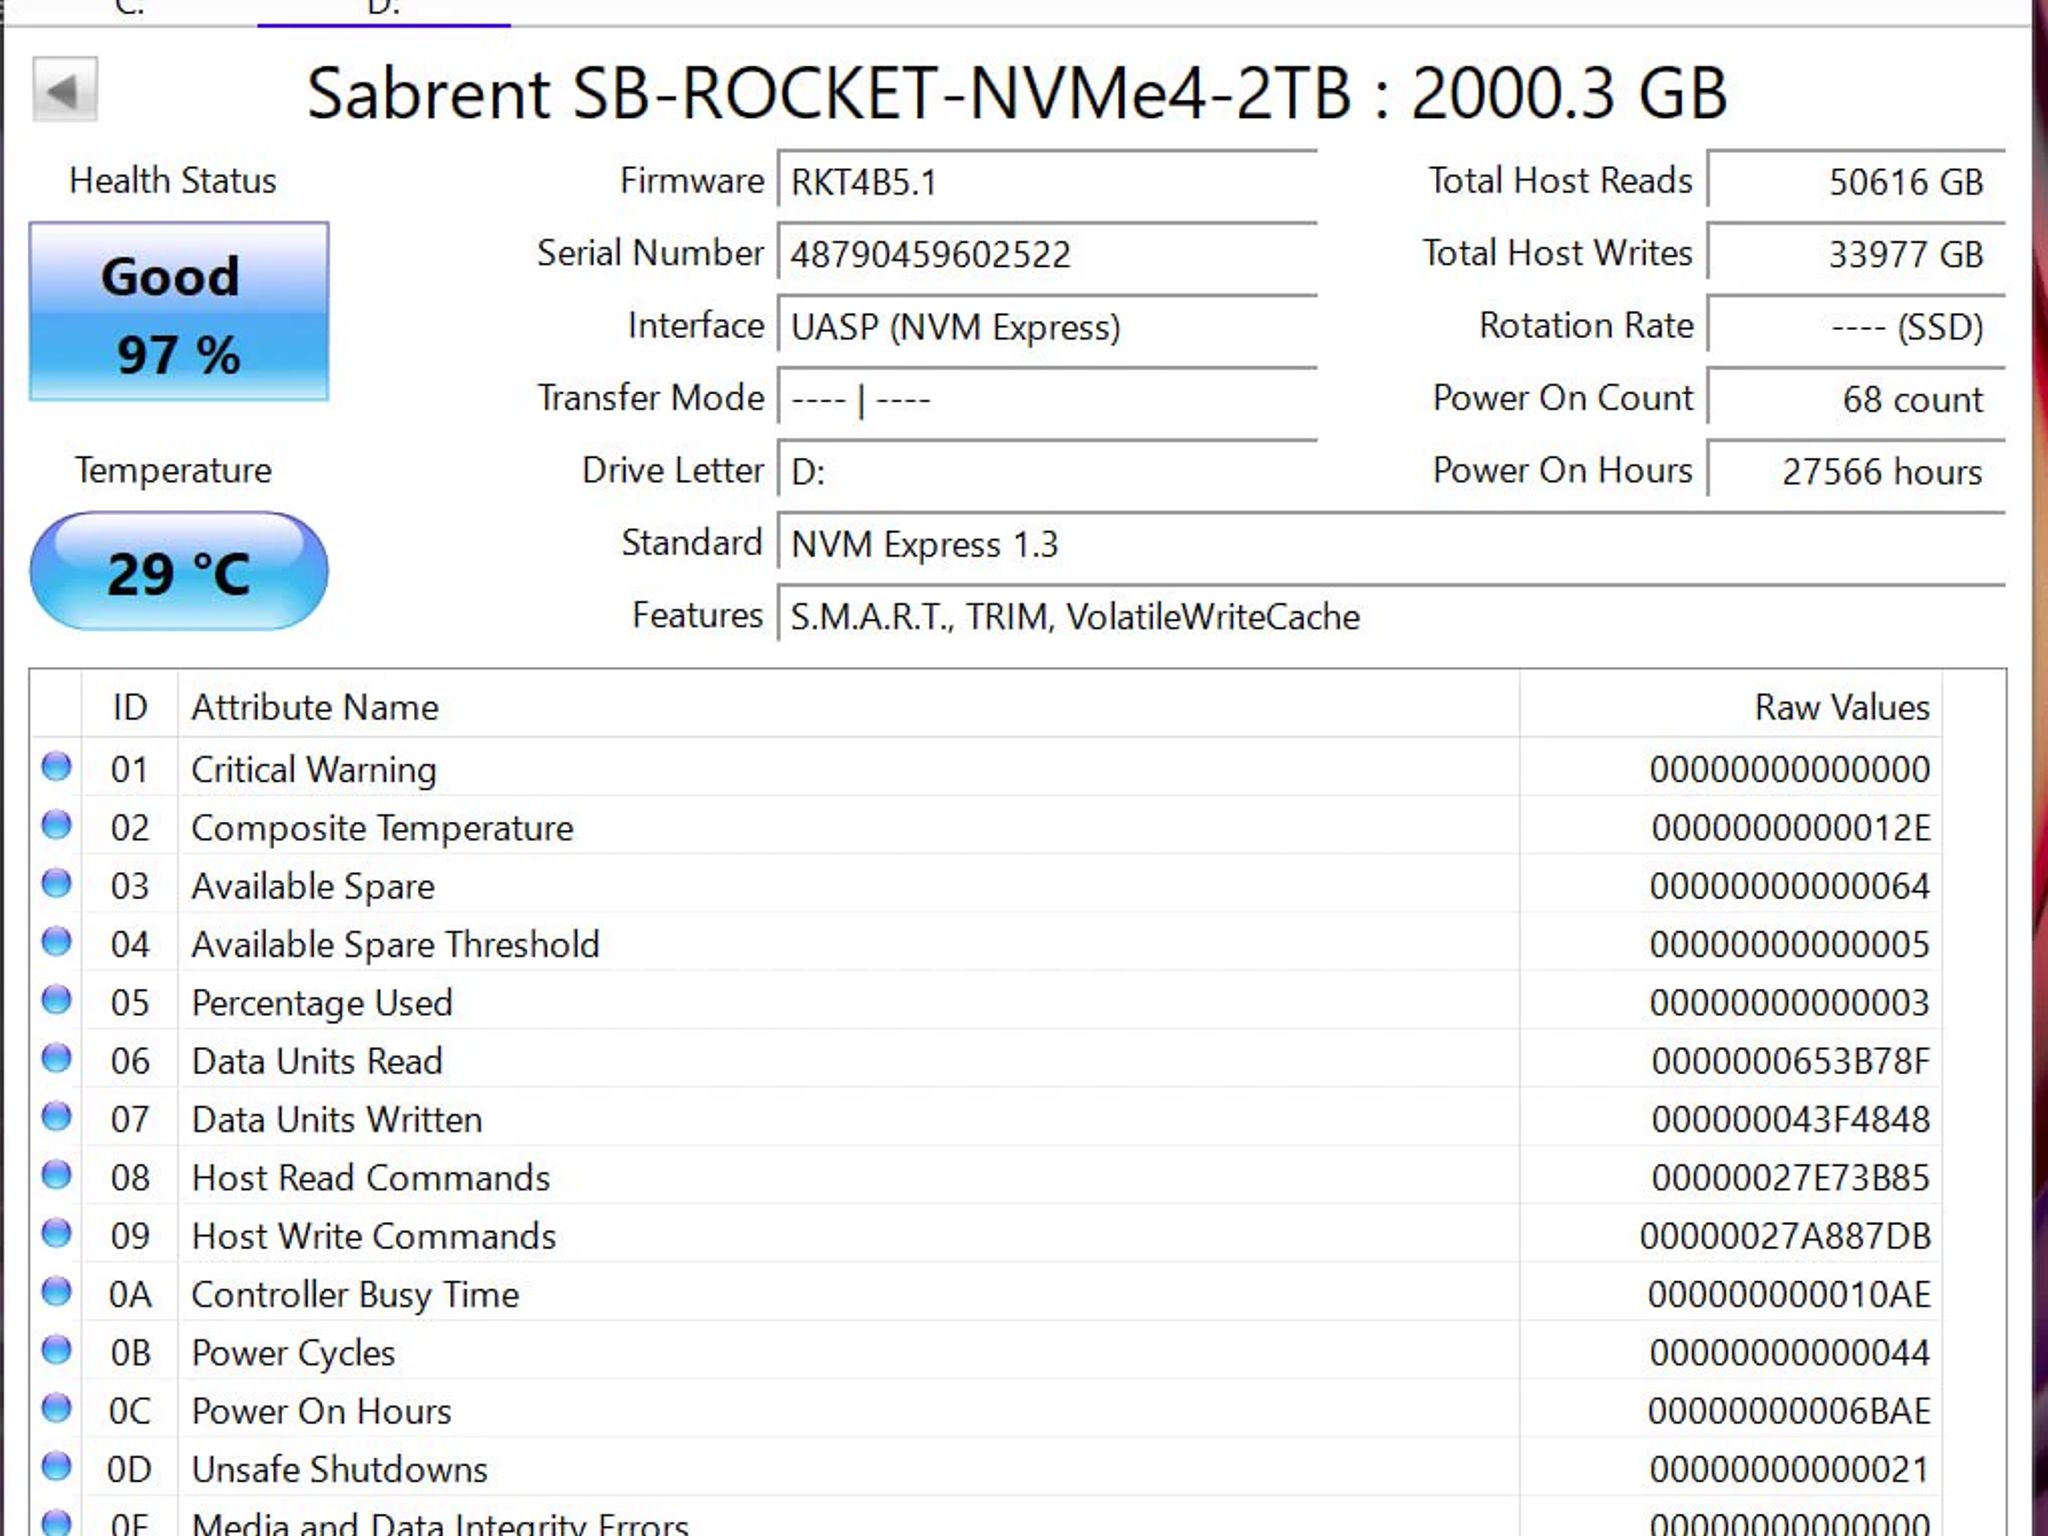The image size is (2048, 1536).
Task: Click the Raw Values column header
Action: coord(1730,707)
